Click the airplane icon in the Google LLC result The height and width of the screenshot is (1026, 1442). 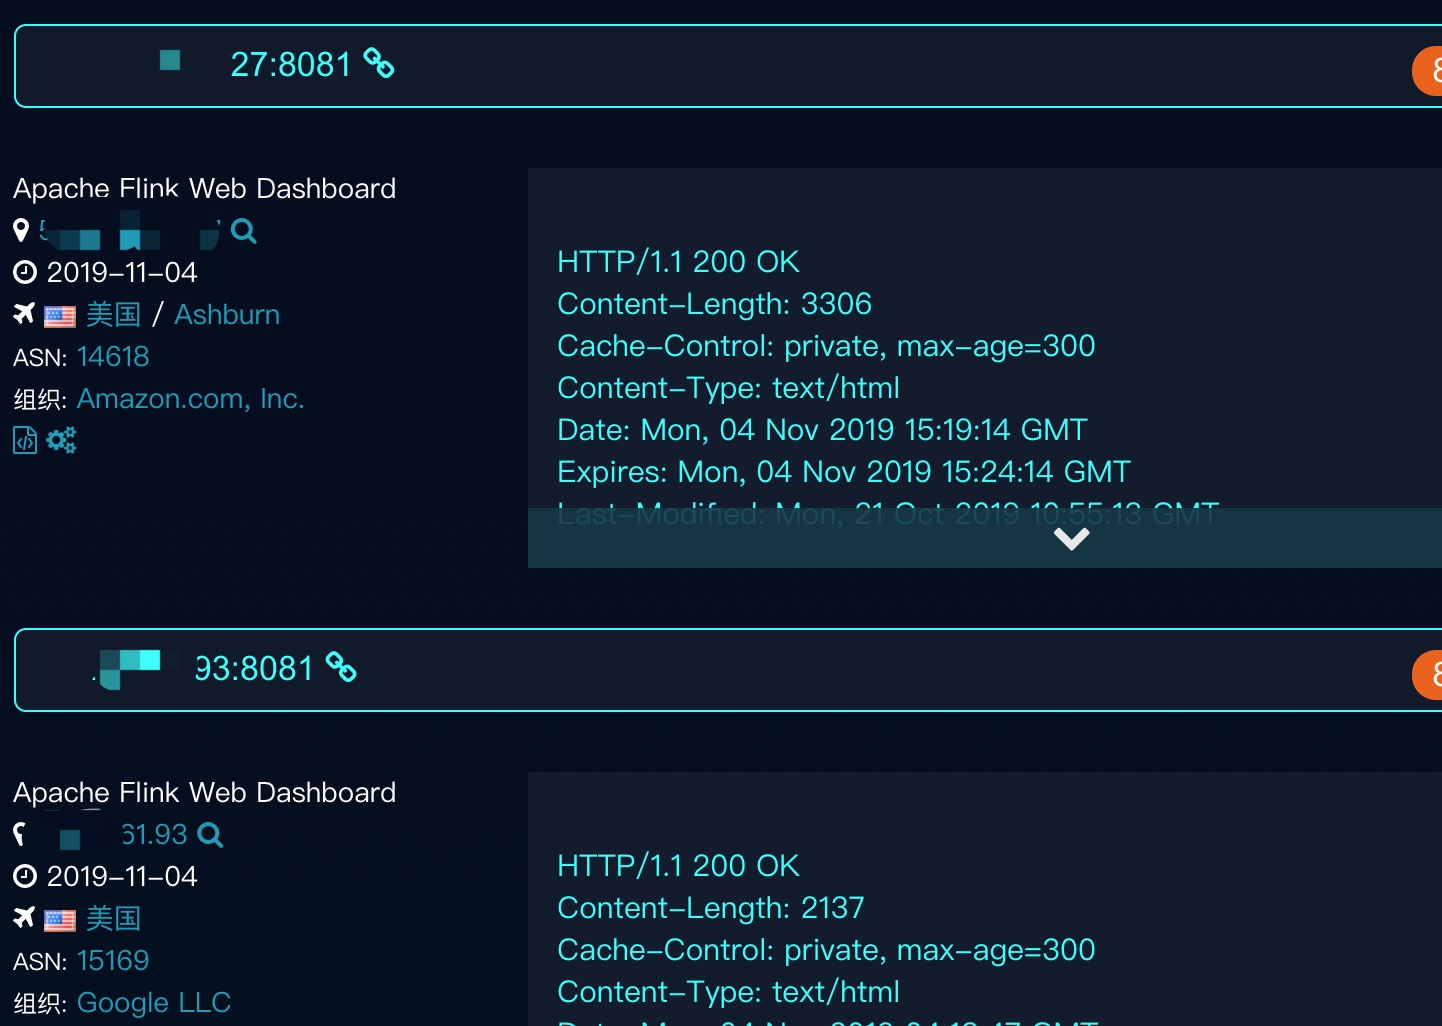(x=24, y=918)
